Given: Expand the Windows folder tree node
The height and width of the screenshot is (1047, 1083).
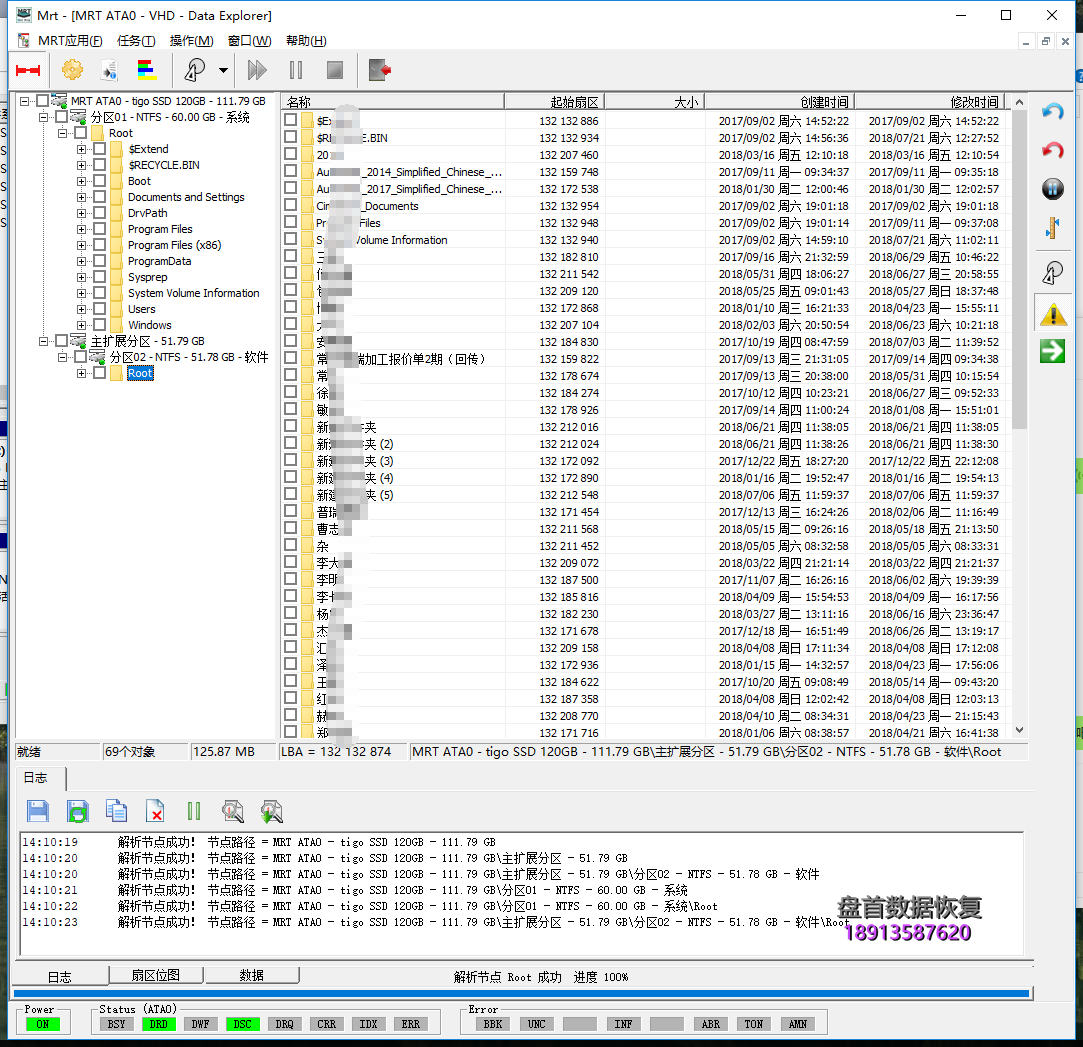Looking at the screenshot, I should pos(82,325).
